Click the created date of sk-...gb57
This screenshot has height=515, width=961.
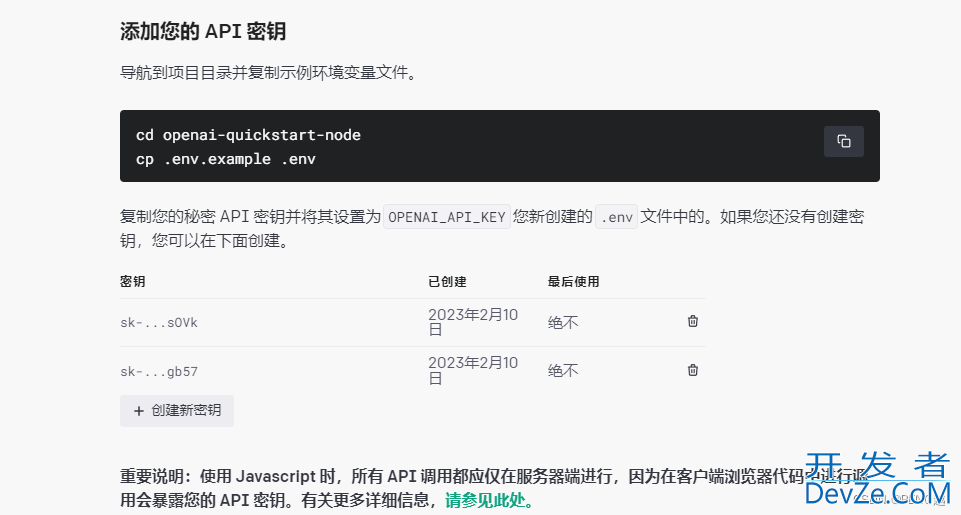[x=473, y=370]
